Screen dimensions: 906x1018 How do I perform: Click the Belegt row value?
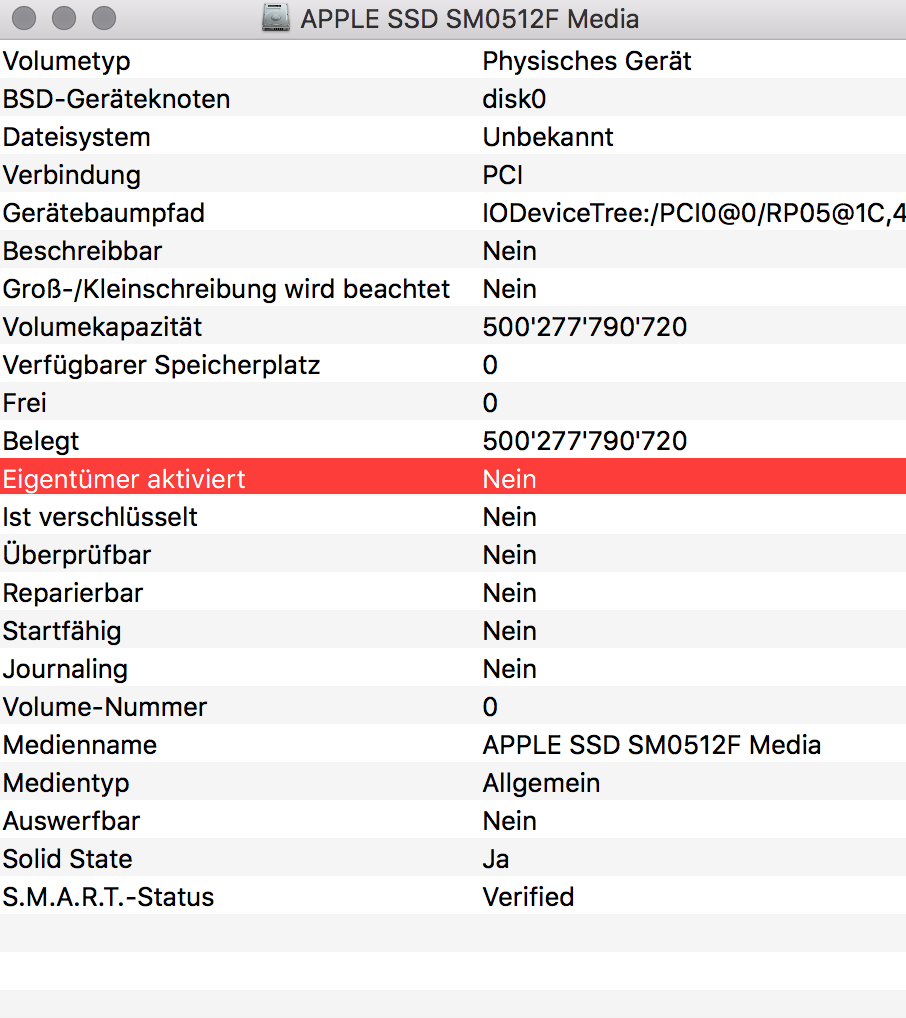click(x=584, y=441)
